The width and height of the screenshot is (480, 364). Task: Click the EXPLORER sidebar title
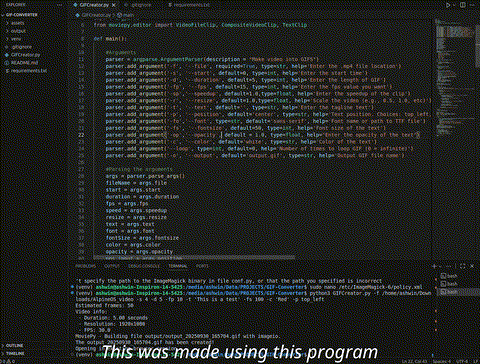point(15,5)
